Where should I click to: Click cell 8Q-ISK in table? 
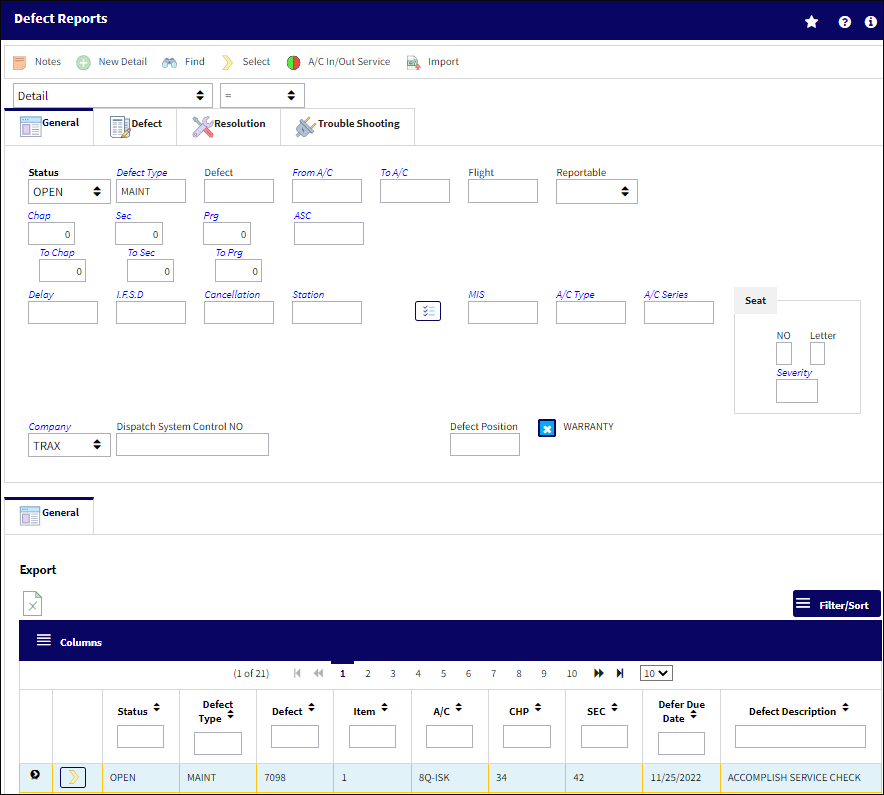click(x=450, y=778)
